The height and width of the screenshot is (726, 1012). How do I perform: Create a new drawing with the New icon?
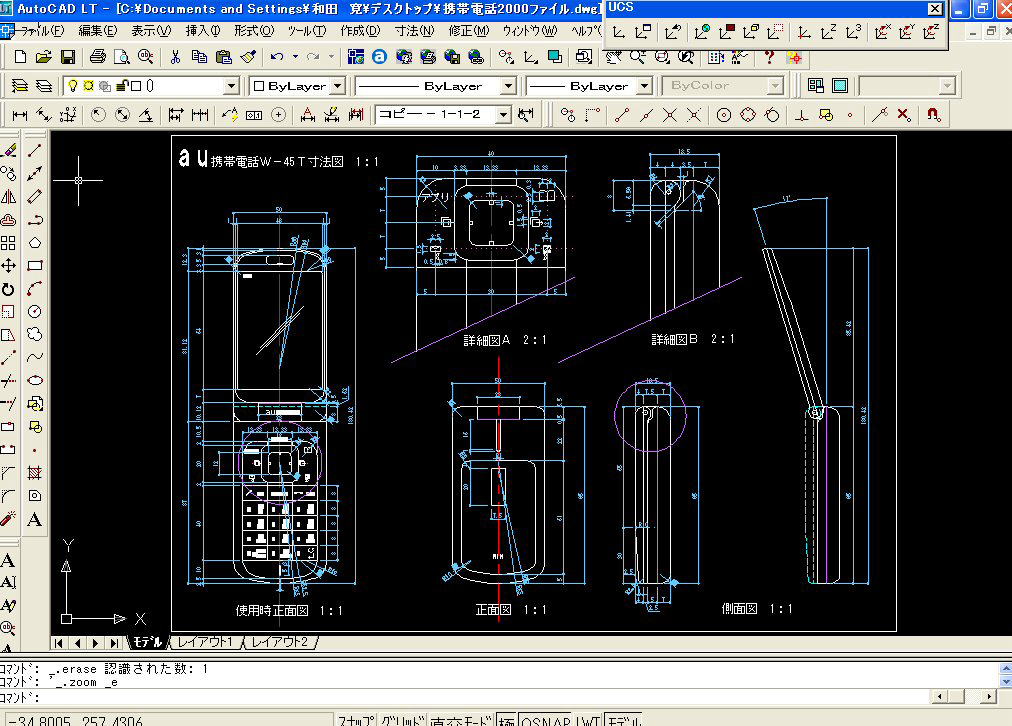[x=20, y=57]
